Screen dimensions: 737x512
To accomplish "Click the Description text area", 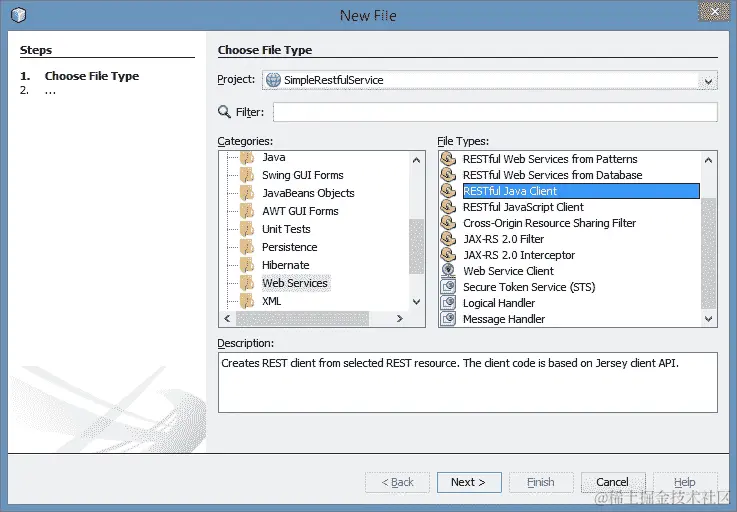I will pos(468,383).
